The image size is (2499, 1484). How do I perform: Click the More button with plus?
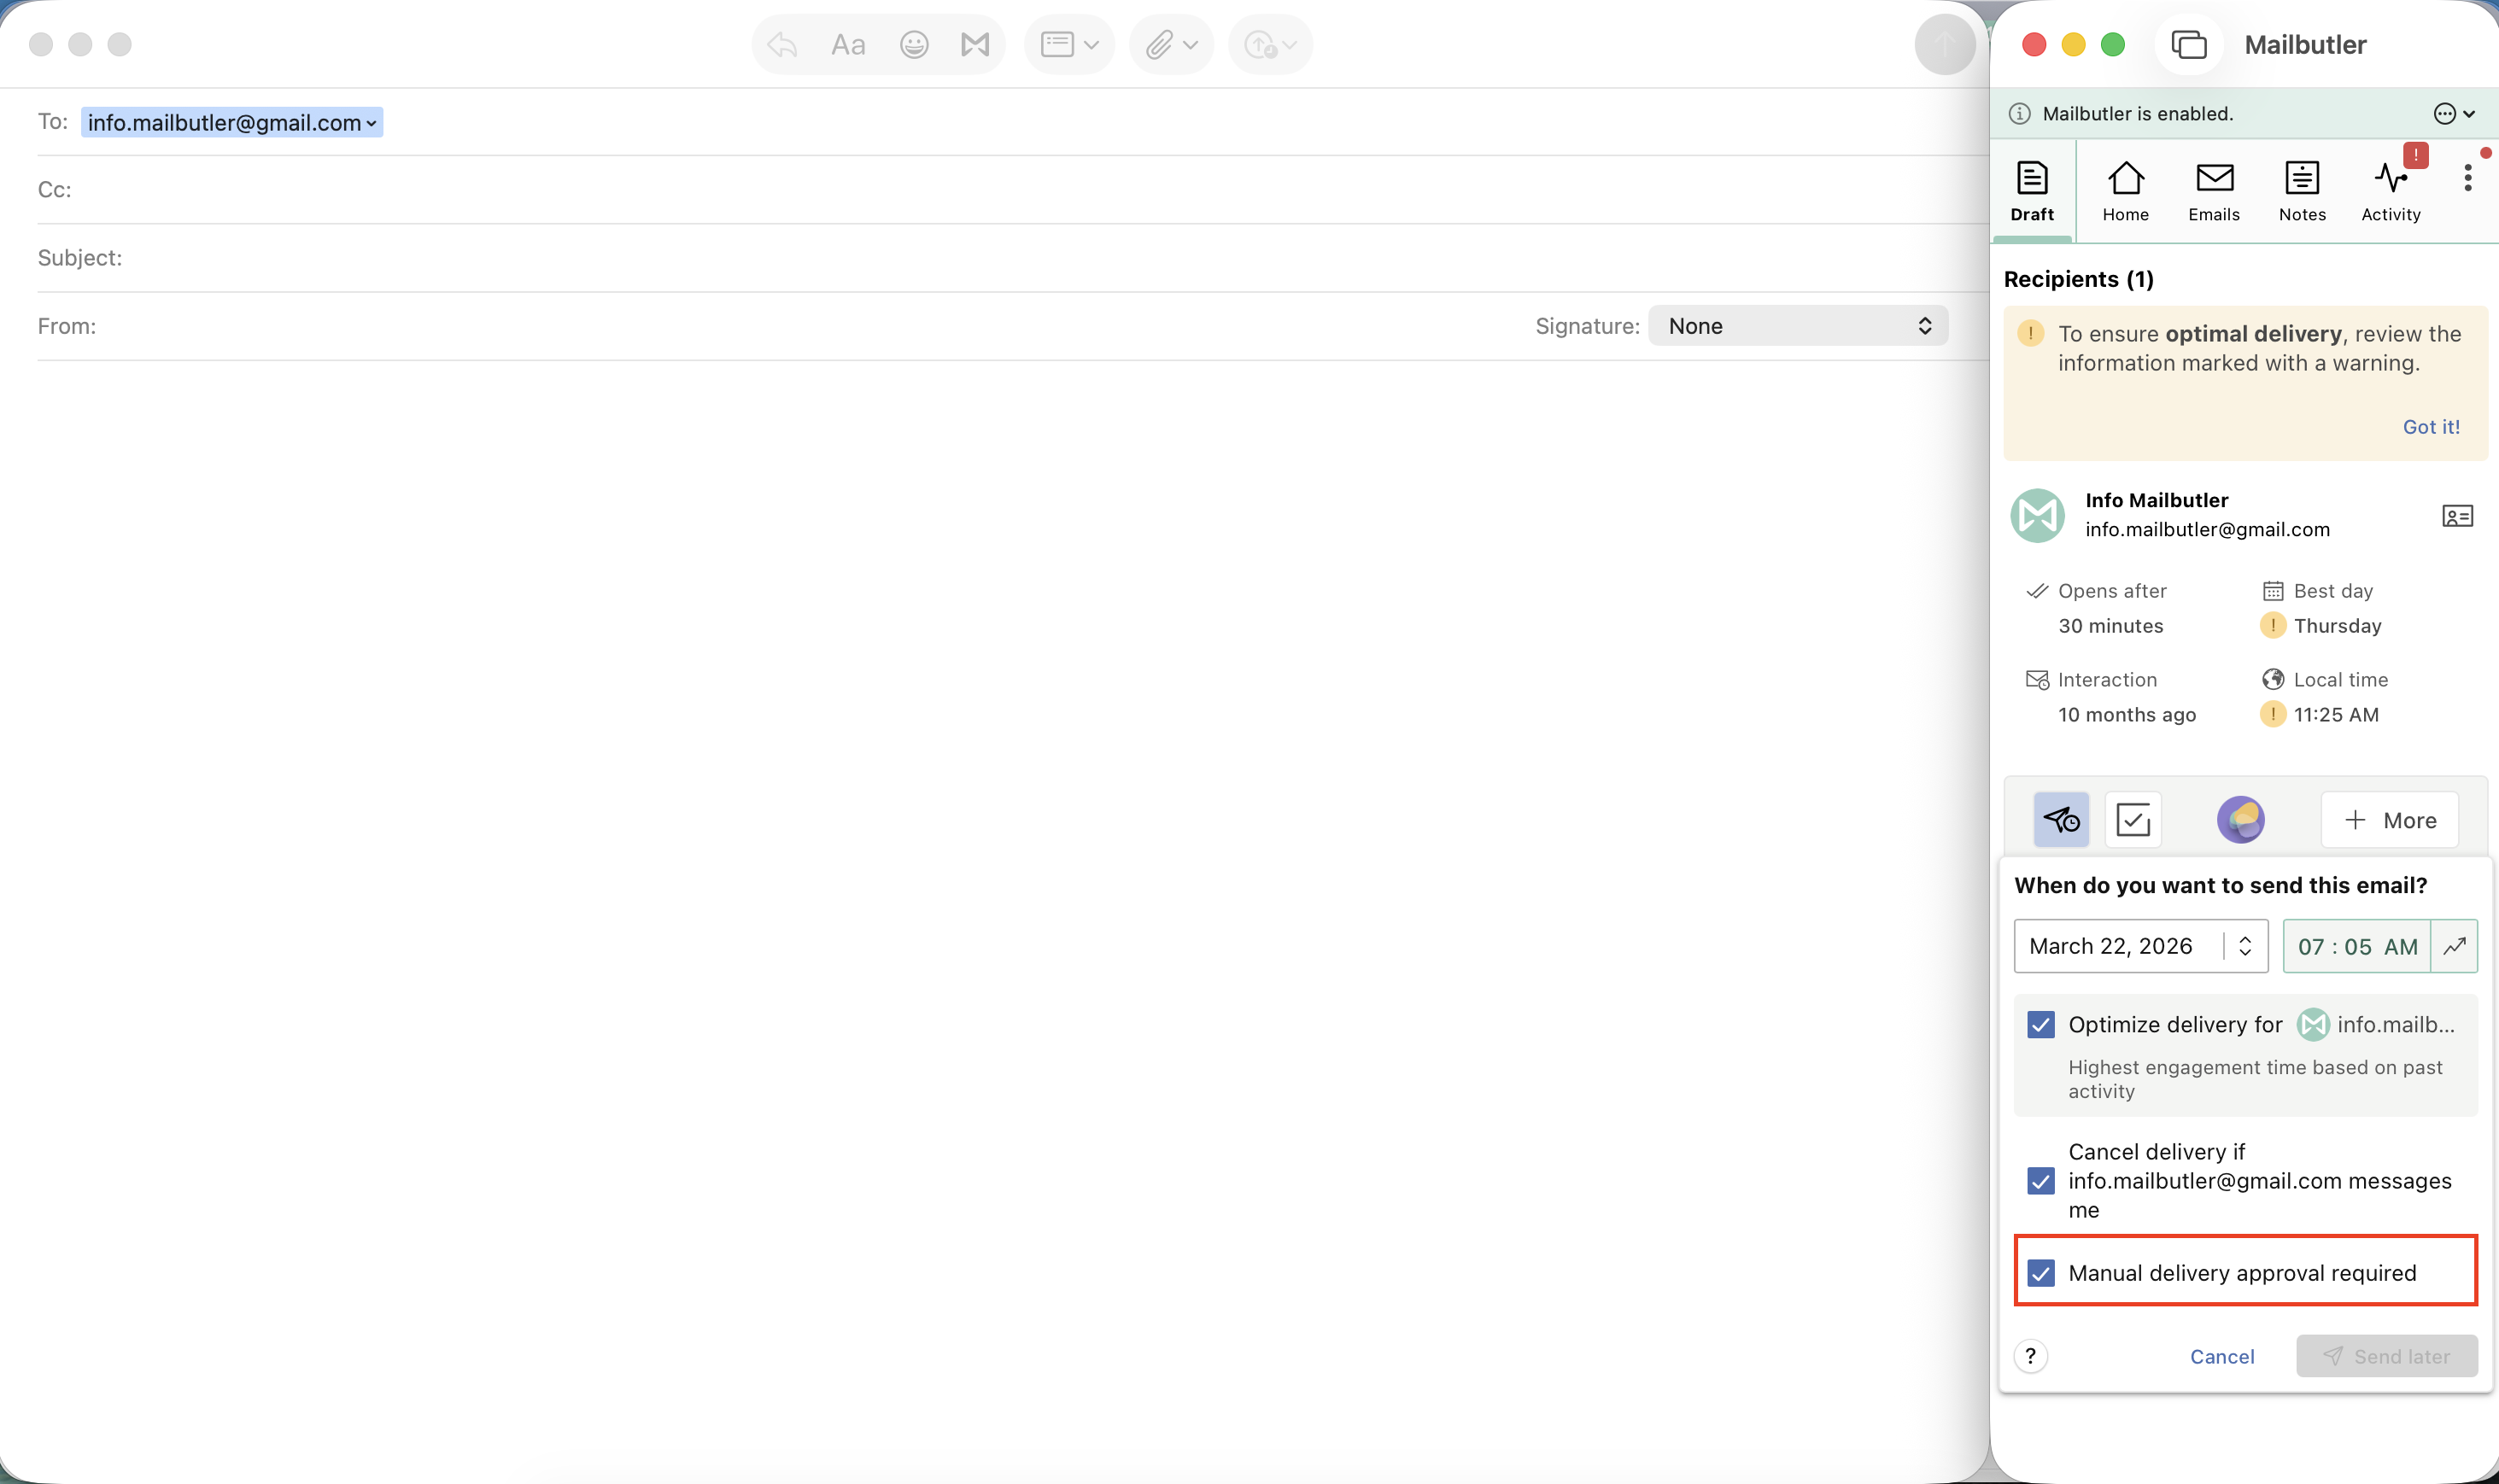2389,820
